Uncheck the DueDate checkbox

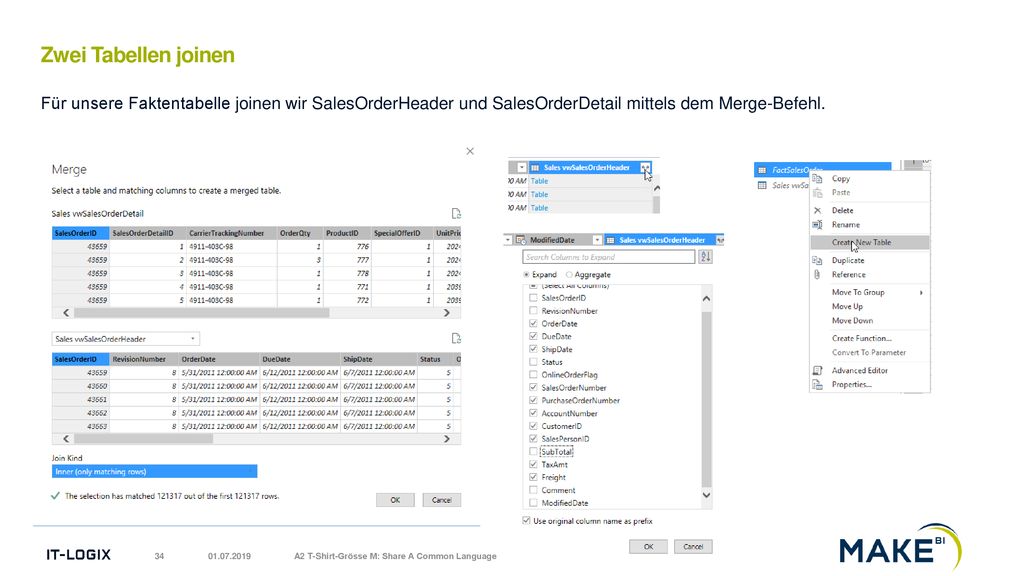[533, 336]
